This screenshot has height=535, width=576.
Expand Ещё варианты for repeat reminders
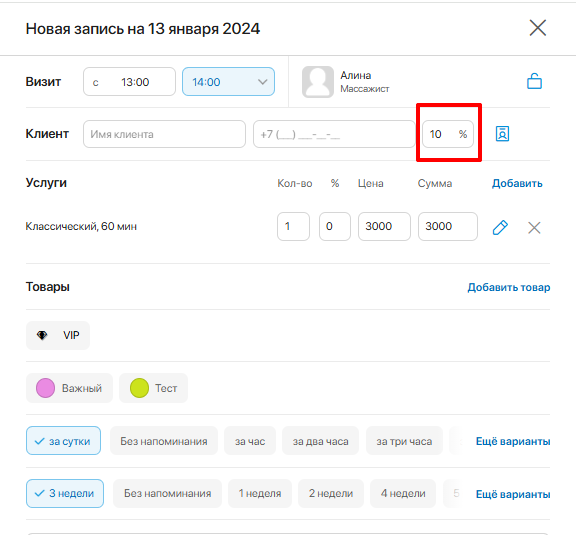tap(513, 494)
